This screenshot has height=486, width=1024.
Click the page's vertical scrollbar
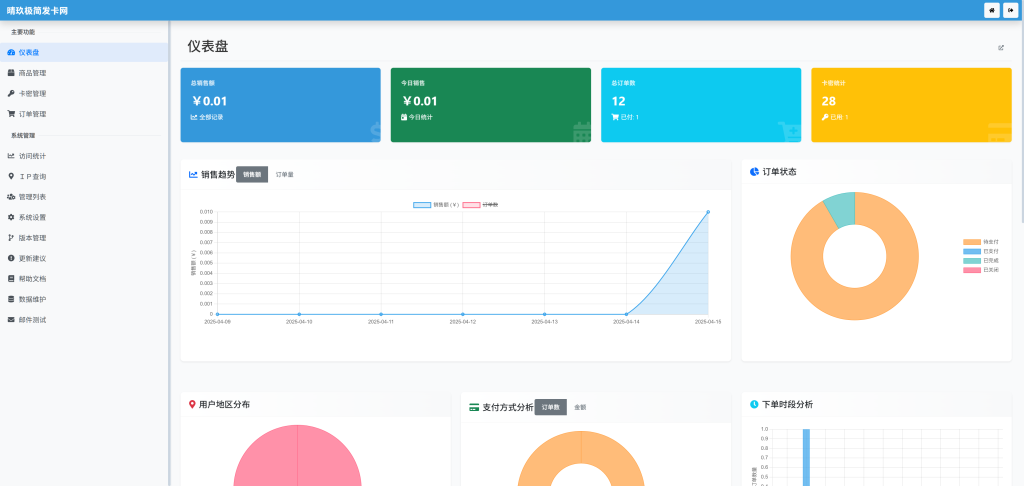click(1020, 120)
